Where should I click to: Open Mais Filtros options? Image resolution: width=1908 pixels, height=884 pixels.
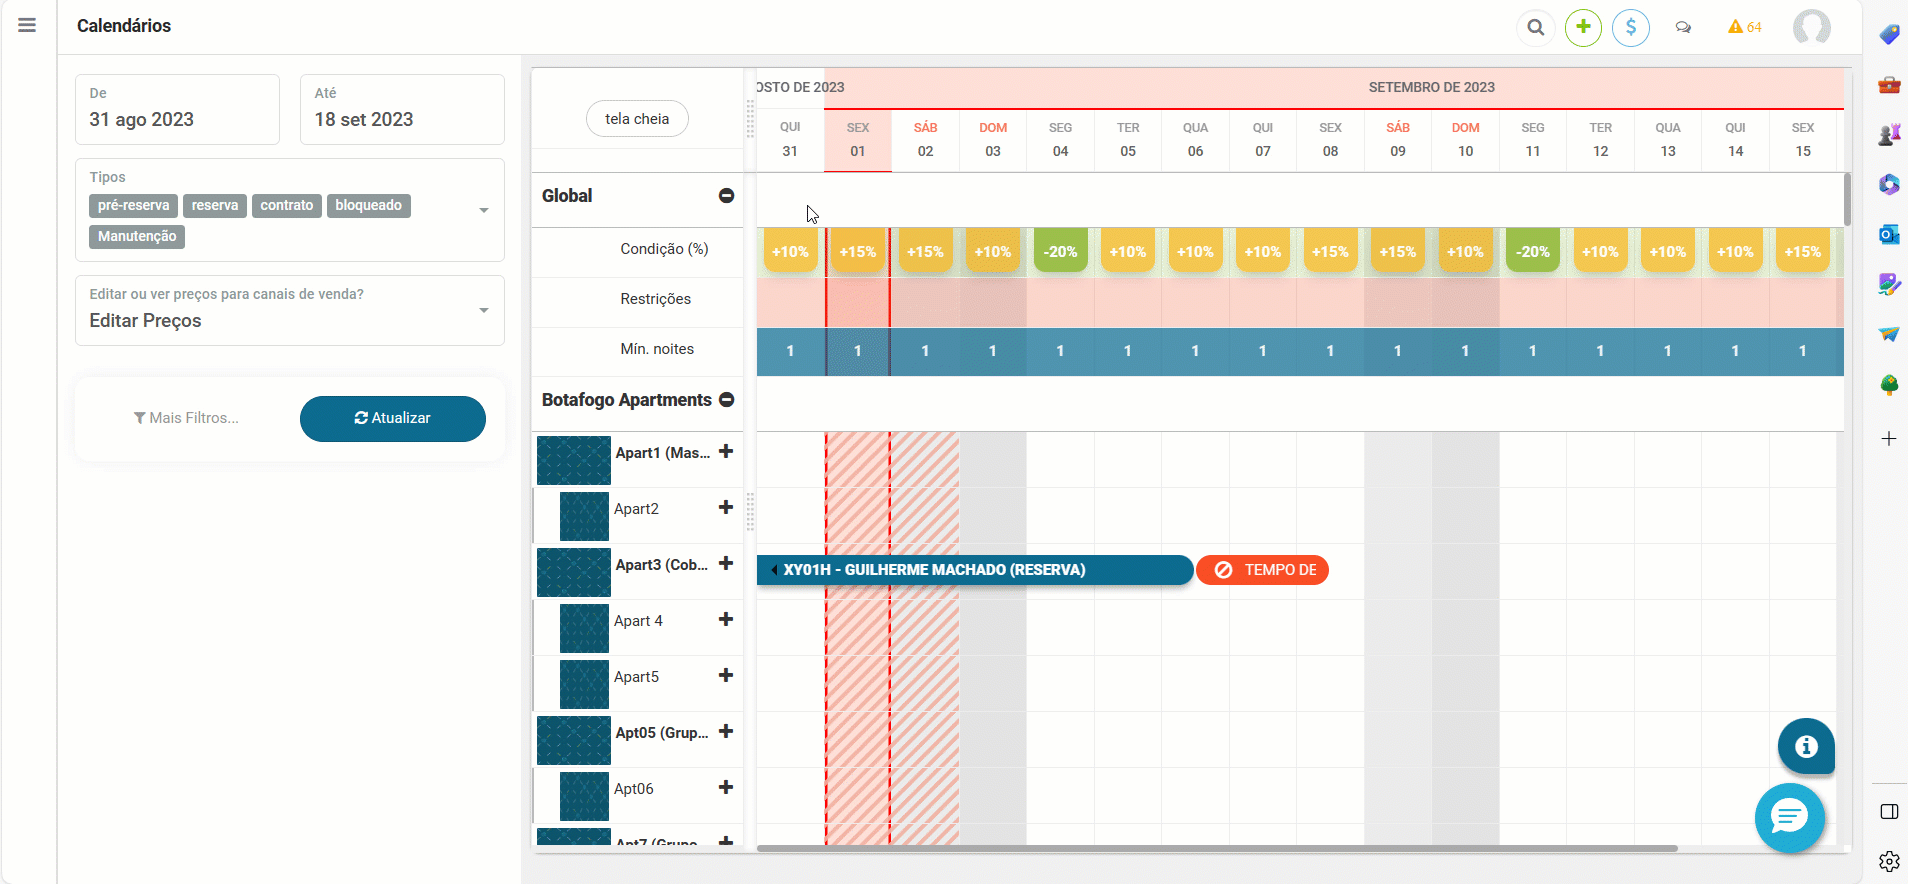pyautogui.click(x=186, y=418)
